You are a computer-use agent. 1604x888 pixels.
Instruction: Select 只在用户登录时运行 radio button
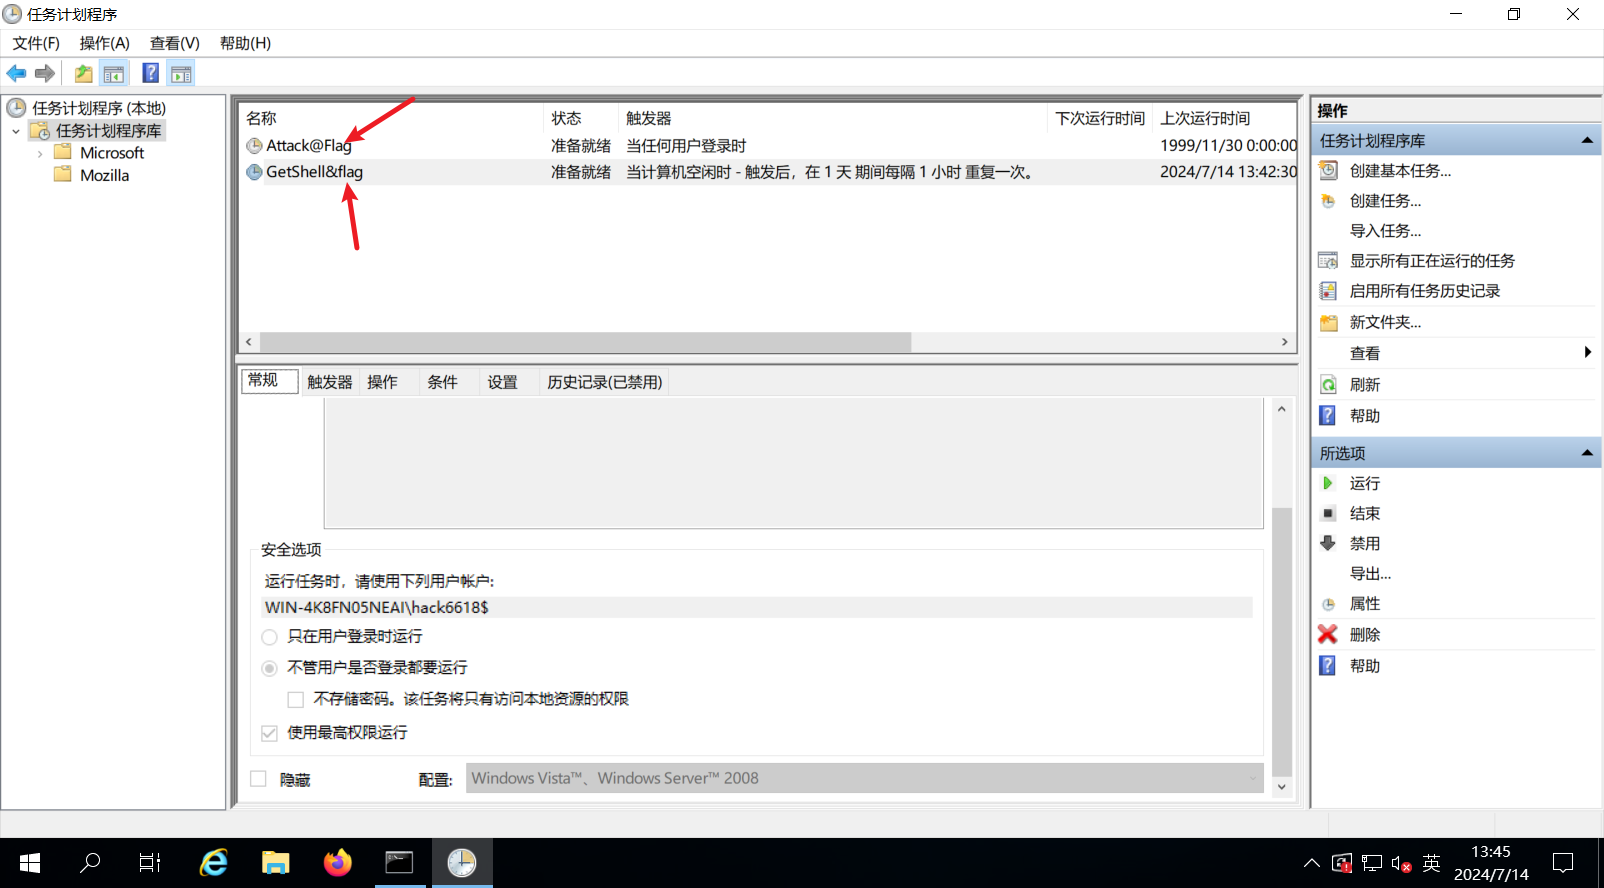click(x=269, y=637)
